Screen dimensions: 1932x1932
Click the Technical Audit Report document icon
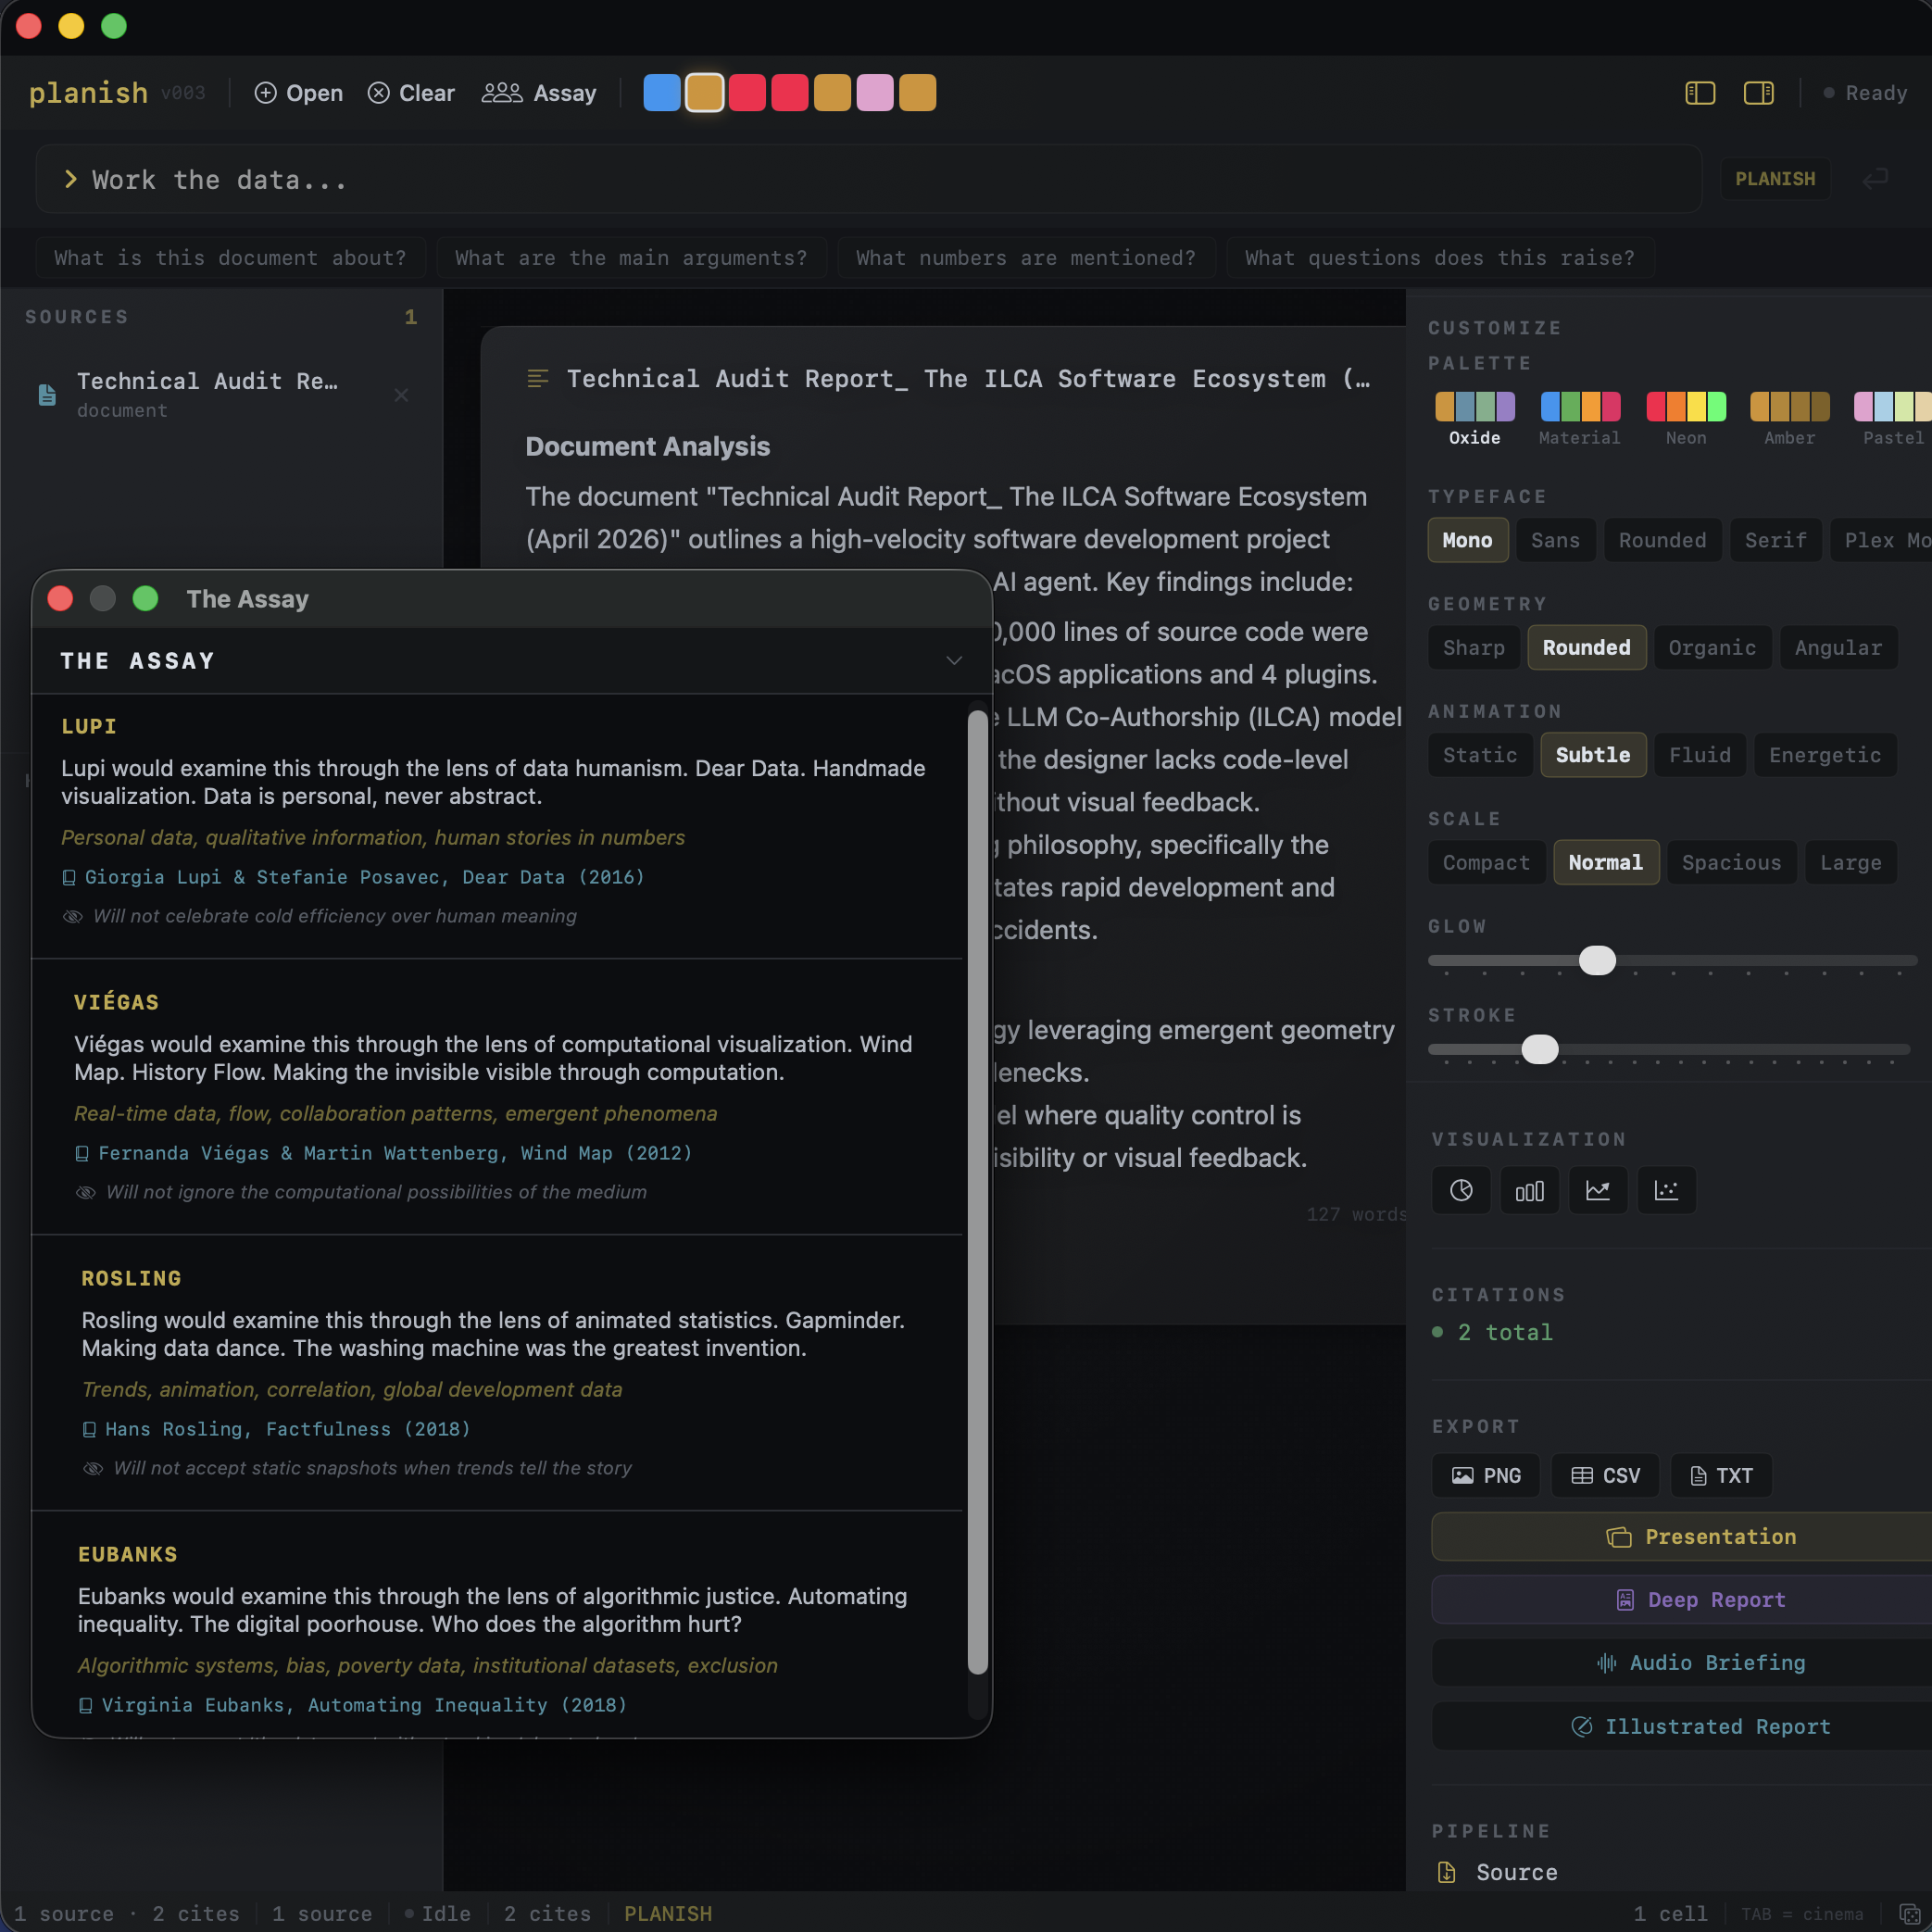click(46, 395)
